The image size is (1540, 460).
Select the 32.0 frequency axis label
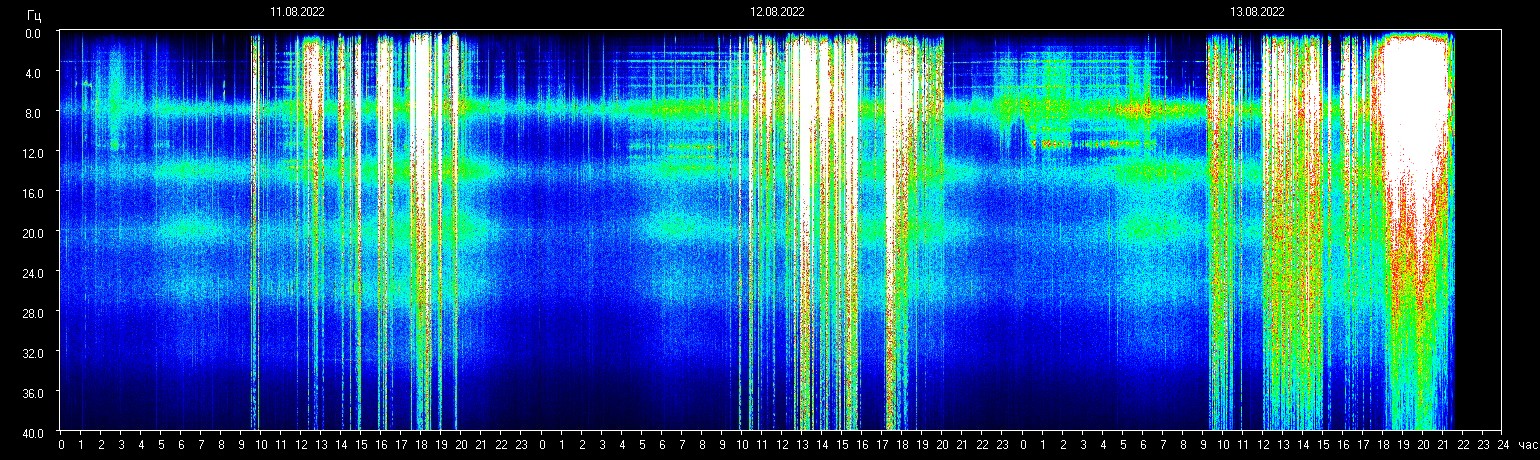pos(32,353)
